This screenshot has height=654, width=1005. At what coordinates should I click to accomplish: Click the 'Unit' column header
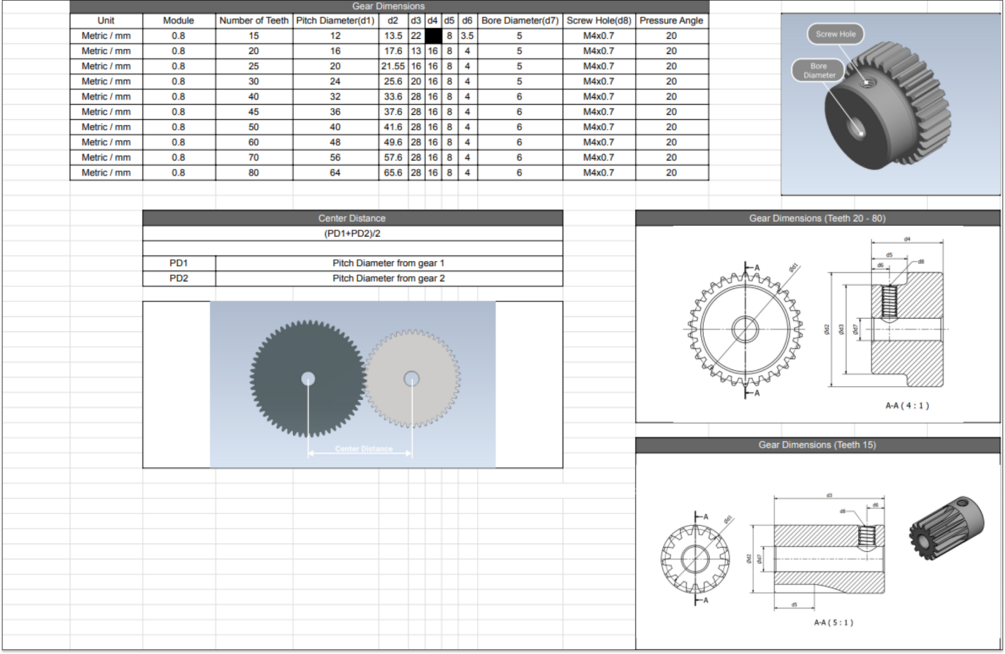click(x=106, y=21)
